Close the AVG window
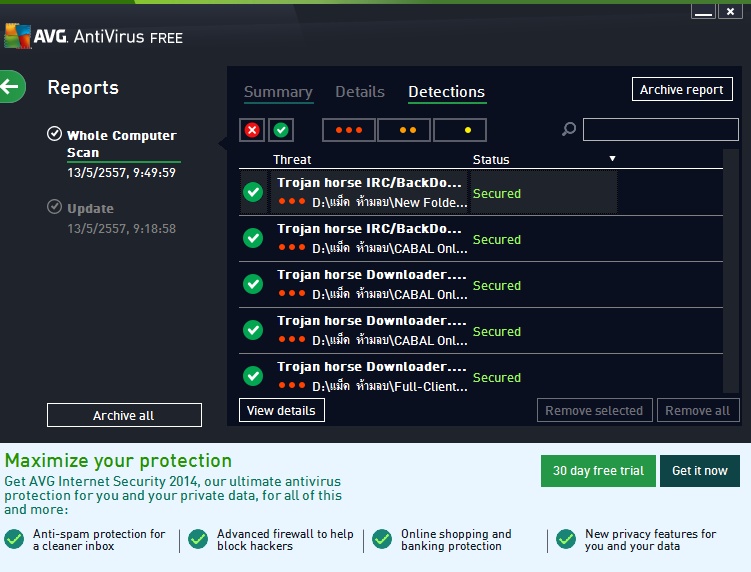 730,11
